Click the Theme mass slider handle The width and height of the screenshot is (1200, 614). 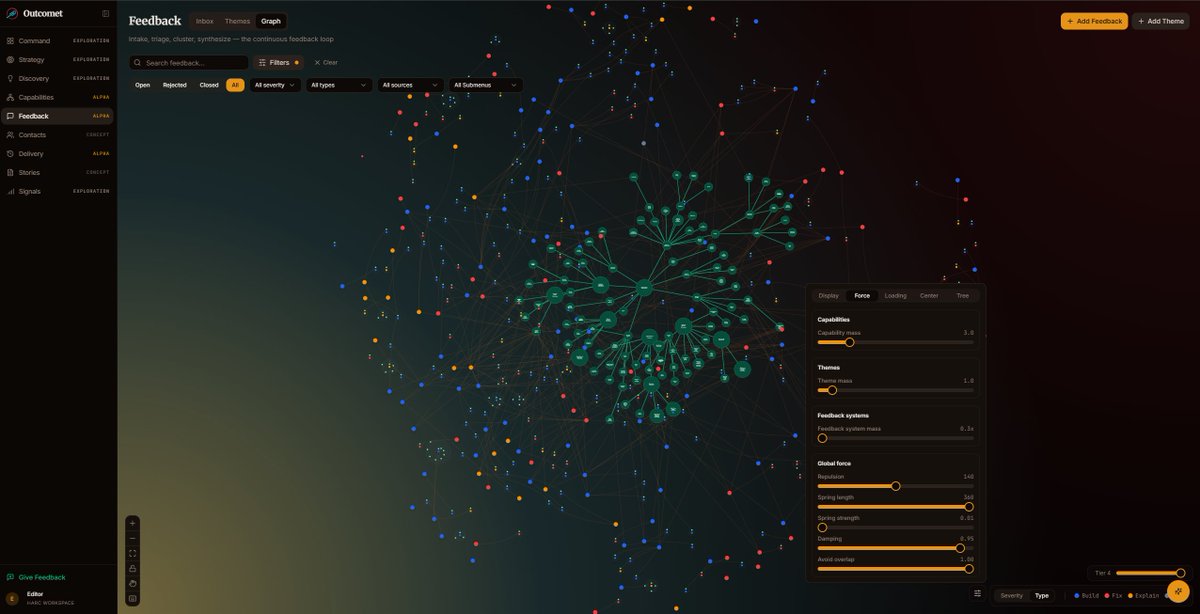coord(832,390)
